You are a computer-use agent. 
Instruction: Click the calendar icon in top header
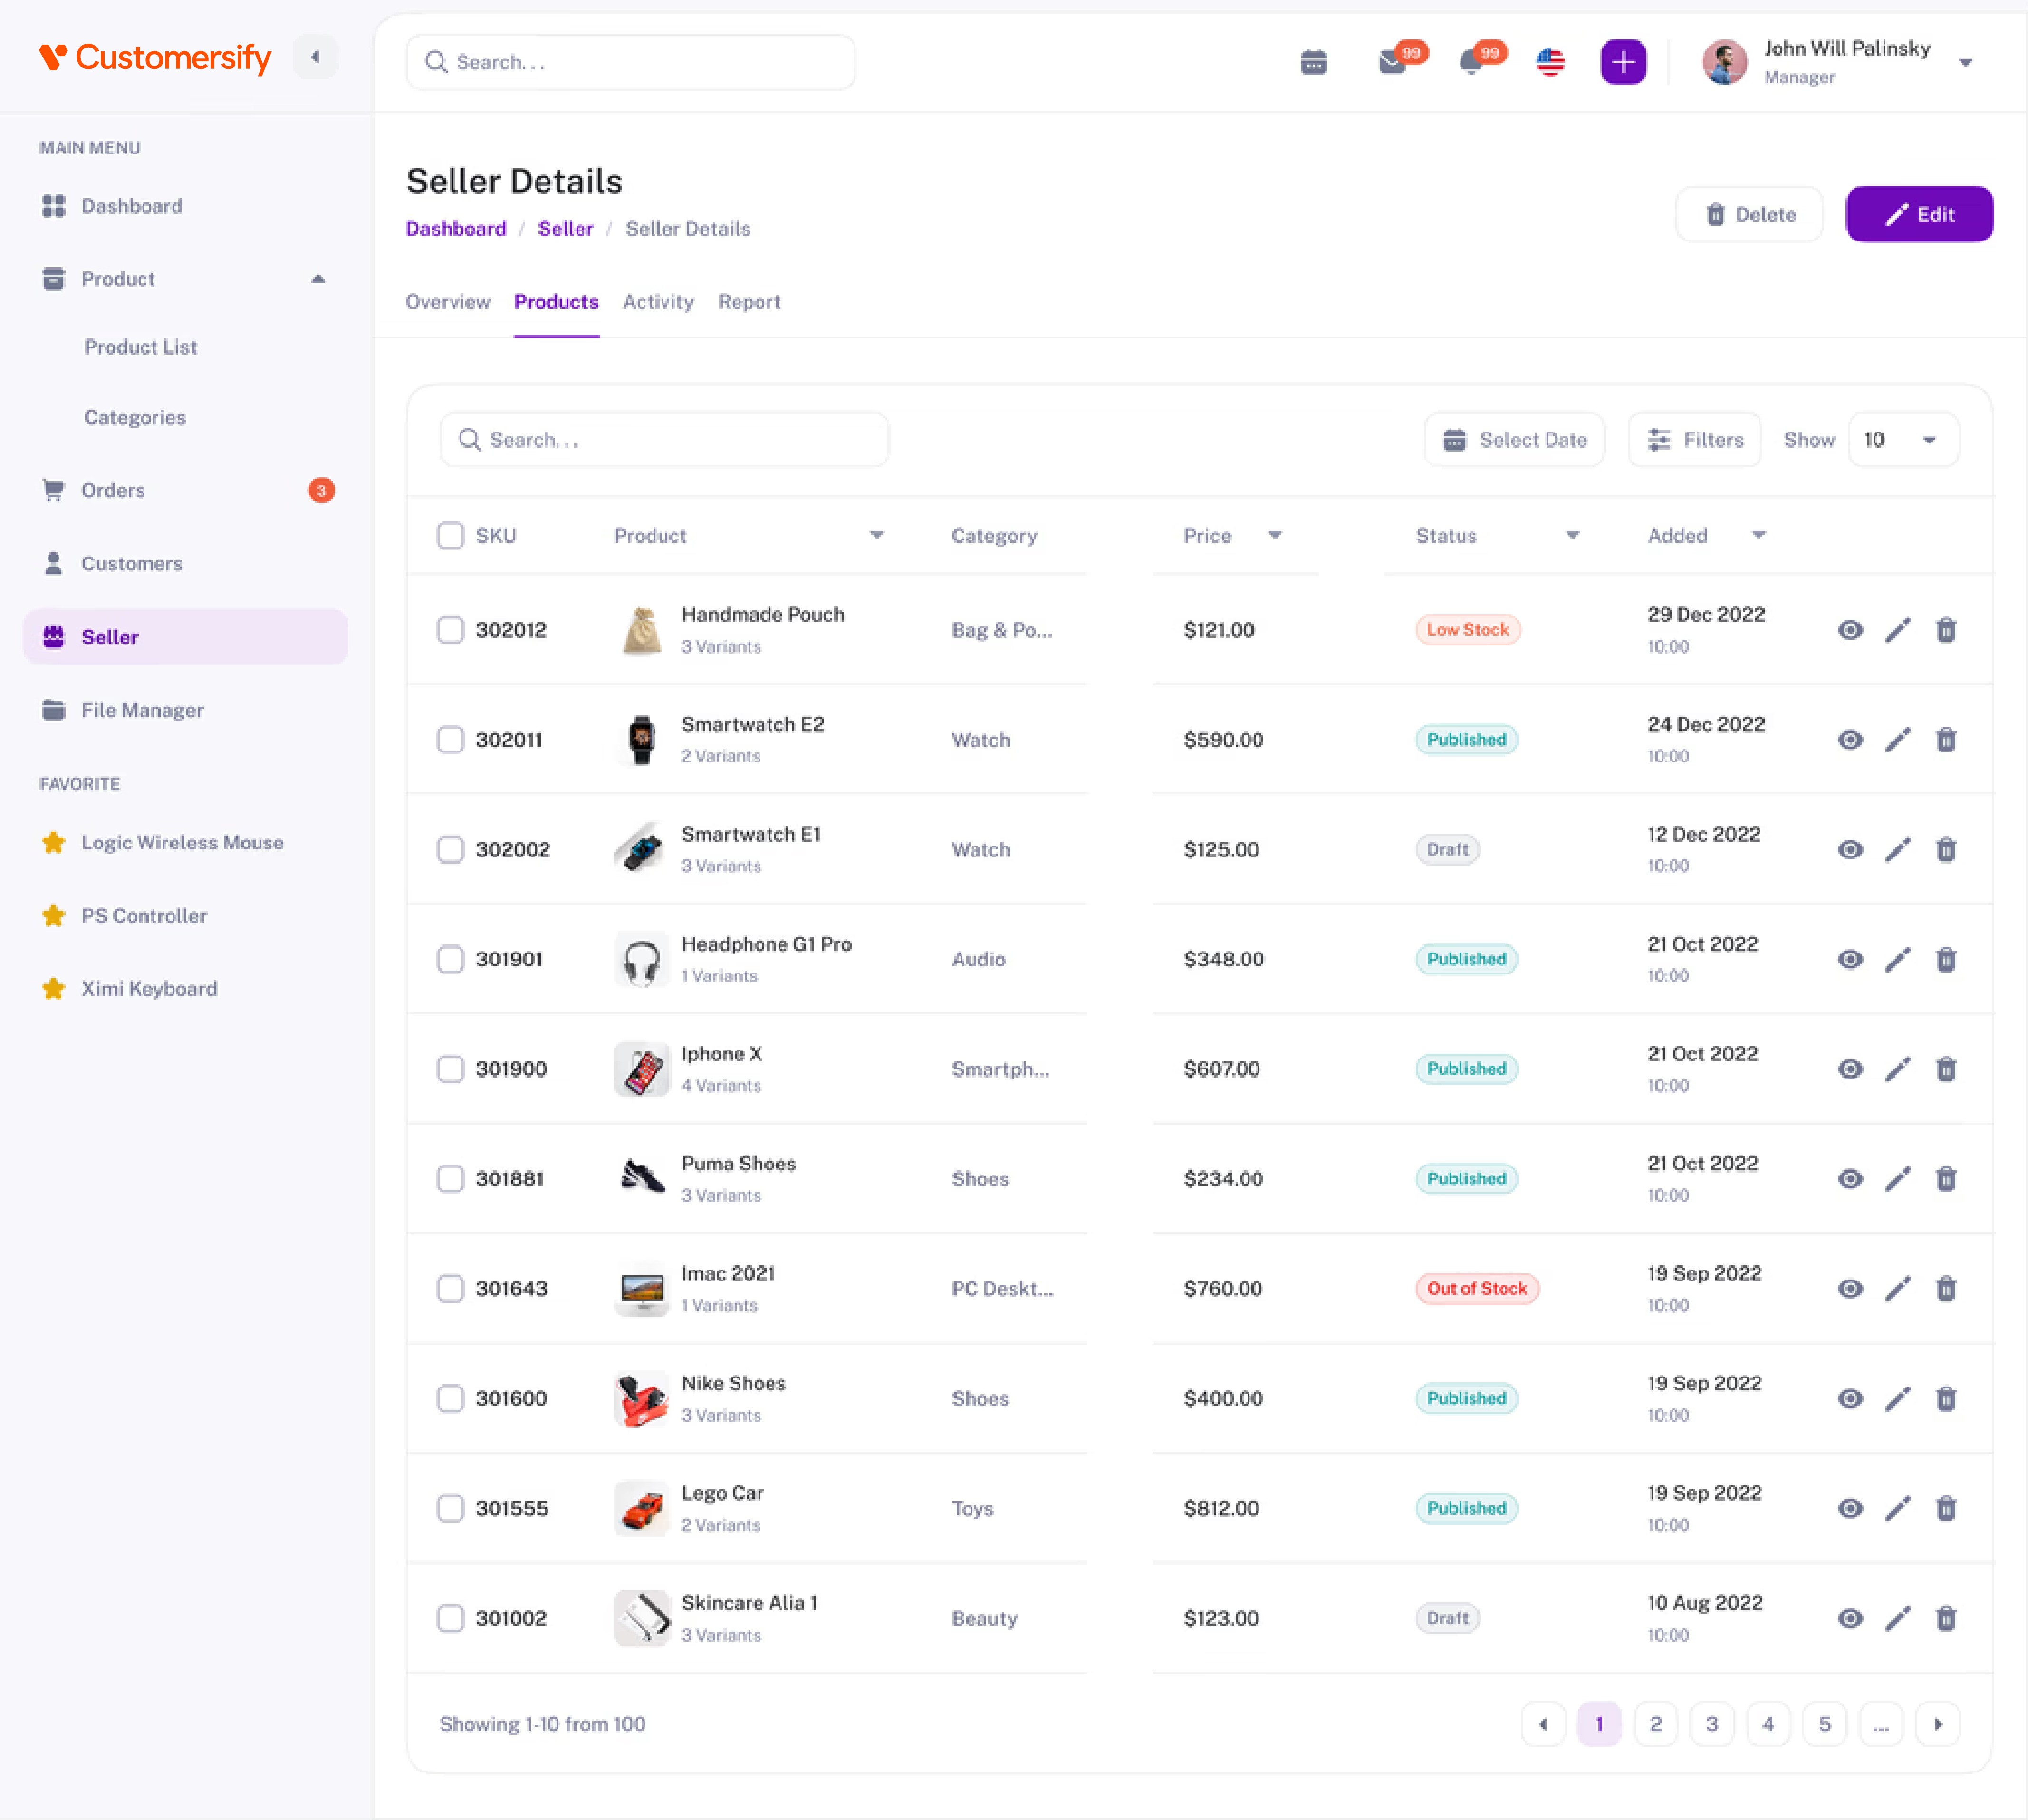1313,63
